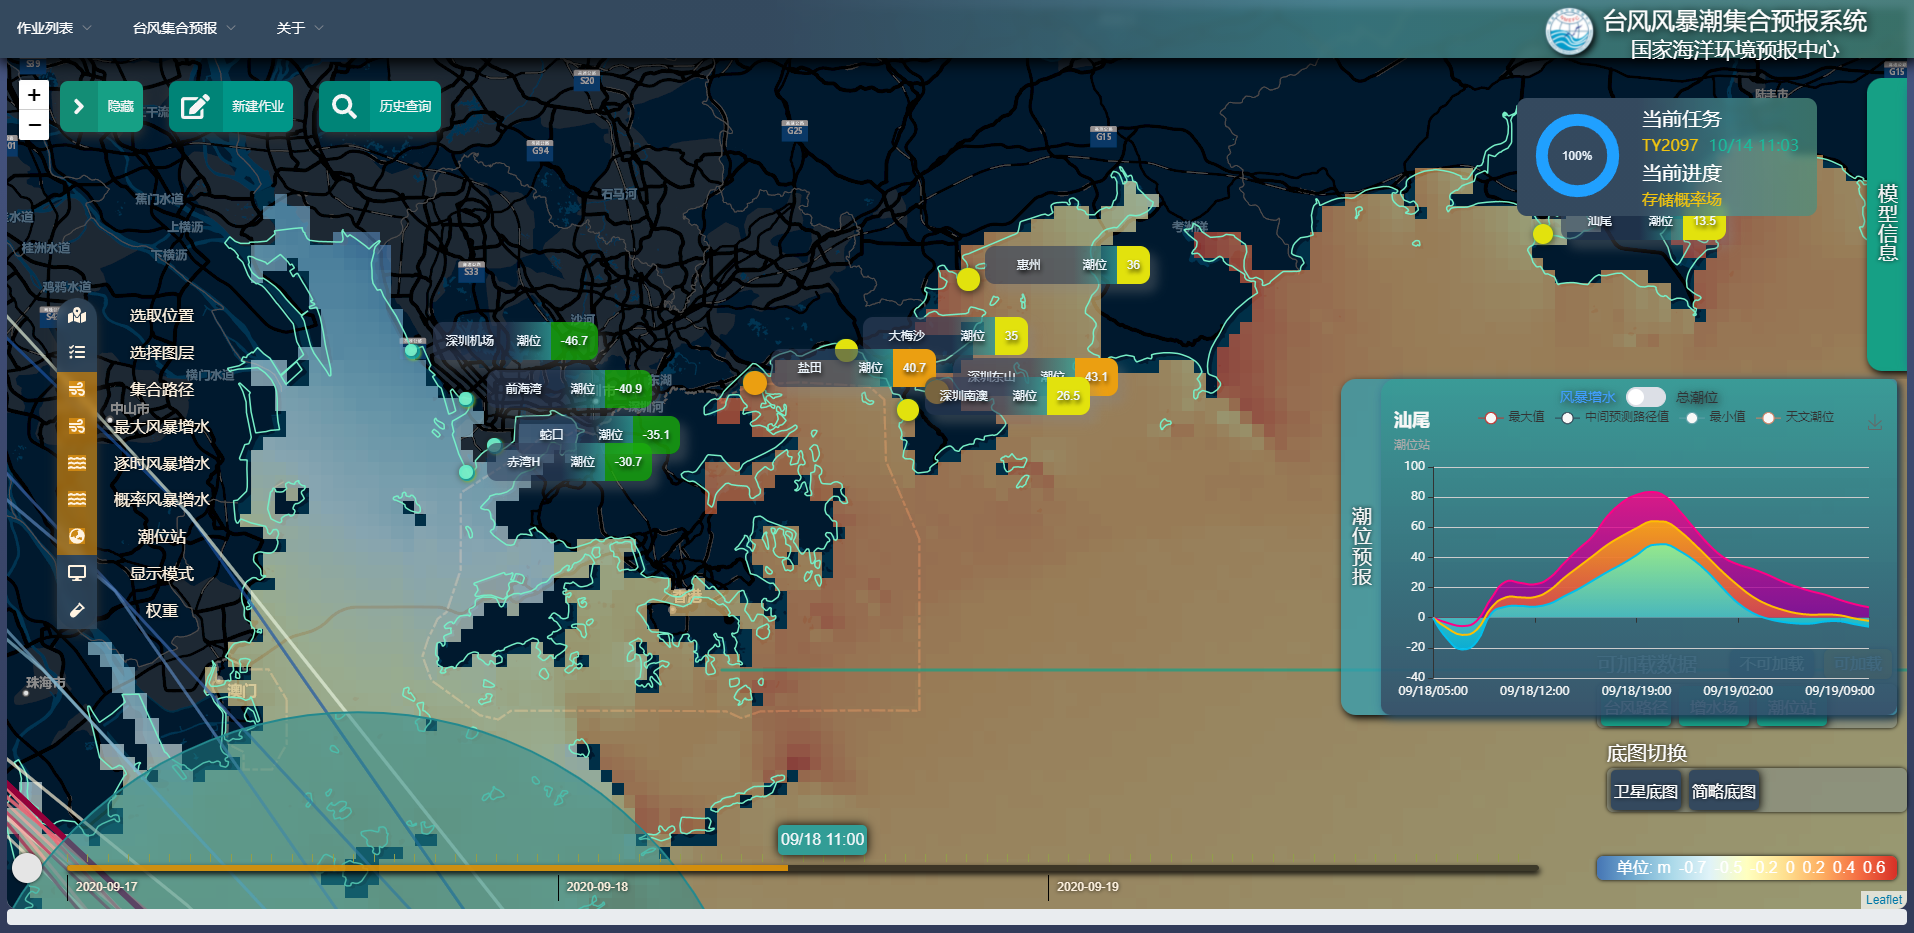The width and height of the screenshot is (1914, 933).
Task: Click the 2020-09-19 timeline date marker
Action: [1088, 887]
